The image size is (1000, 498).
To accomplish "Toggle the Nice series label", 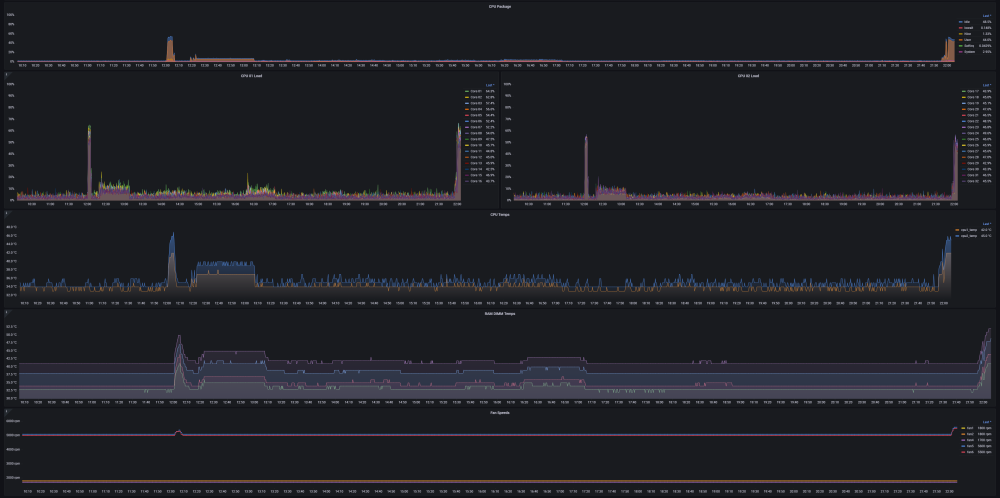I will click(x=967, y=34).
